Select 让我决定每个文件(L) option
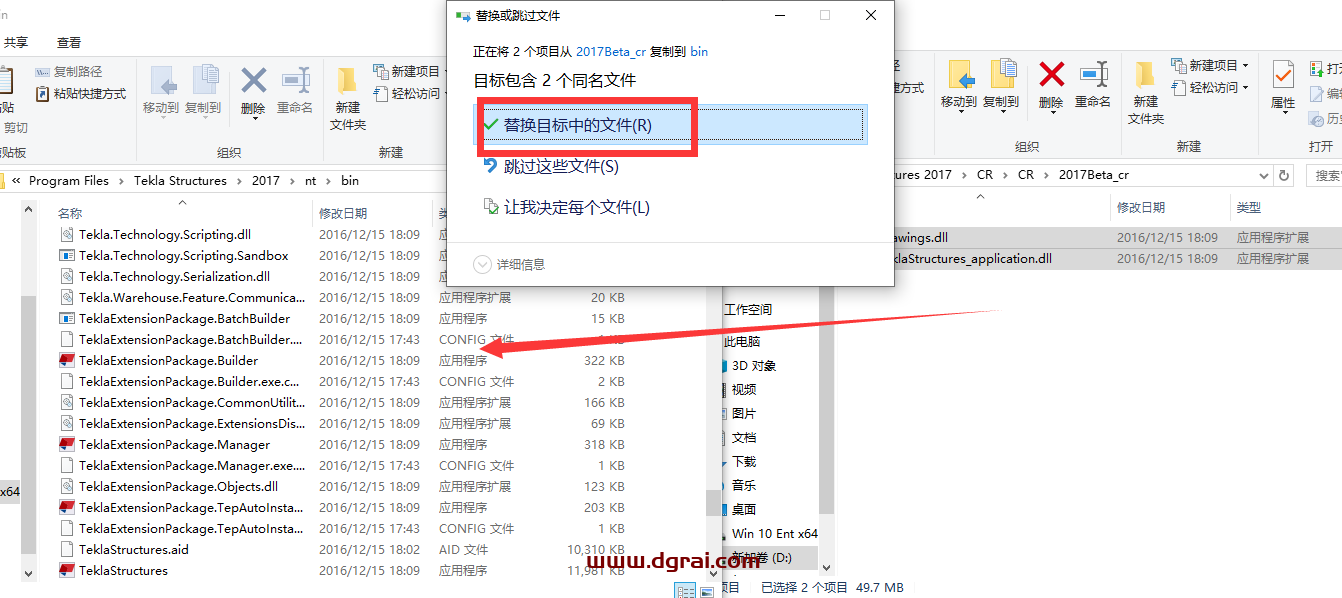 tap(566, 207)
